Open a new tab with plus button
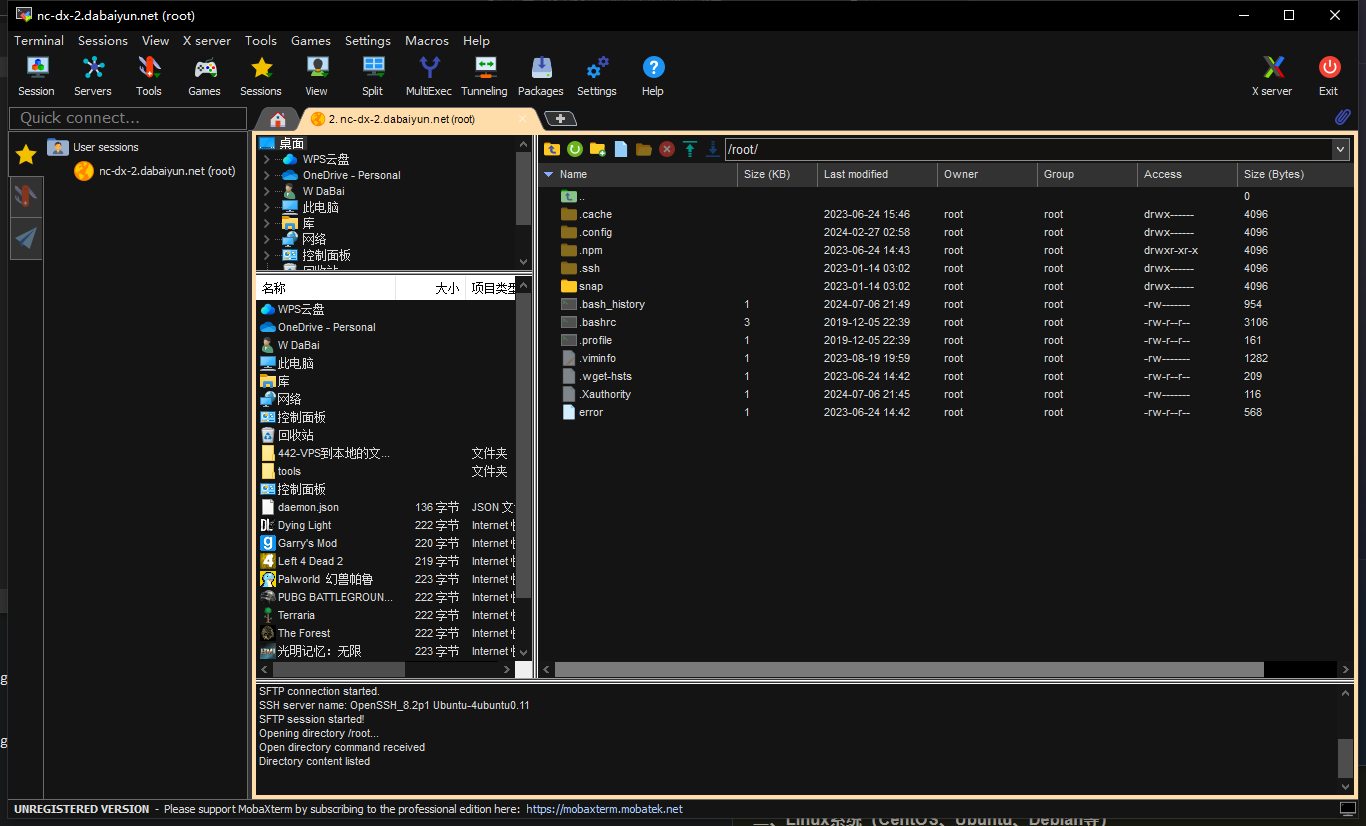Image resolution: width=1366 pixels, height=826 pixels. pyautogui.click(x=560, y=119)
